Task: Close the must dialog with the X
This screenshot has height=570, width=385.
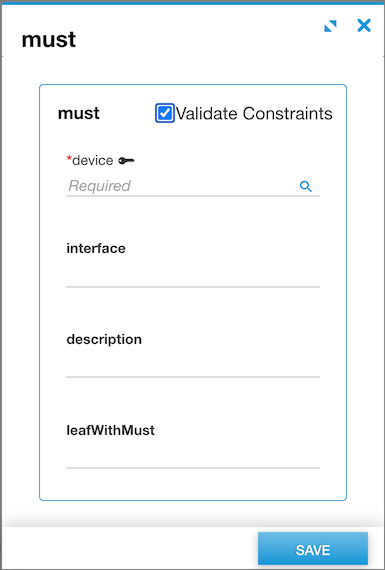Action: pos(364,25)
